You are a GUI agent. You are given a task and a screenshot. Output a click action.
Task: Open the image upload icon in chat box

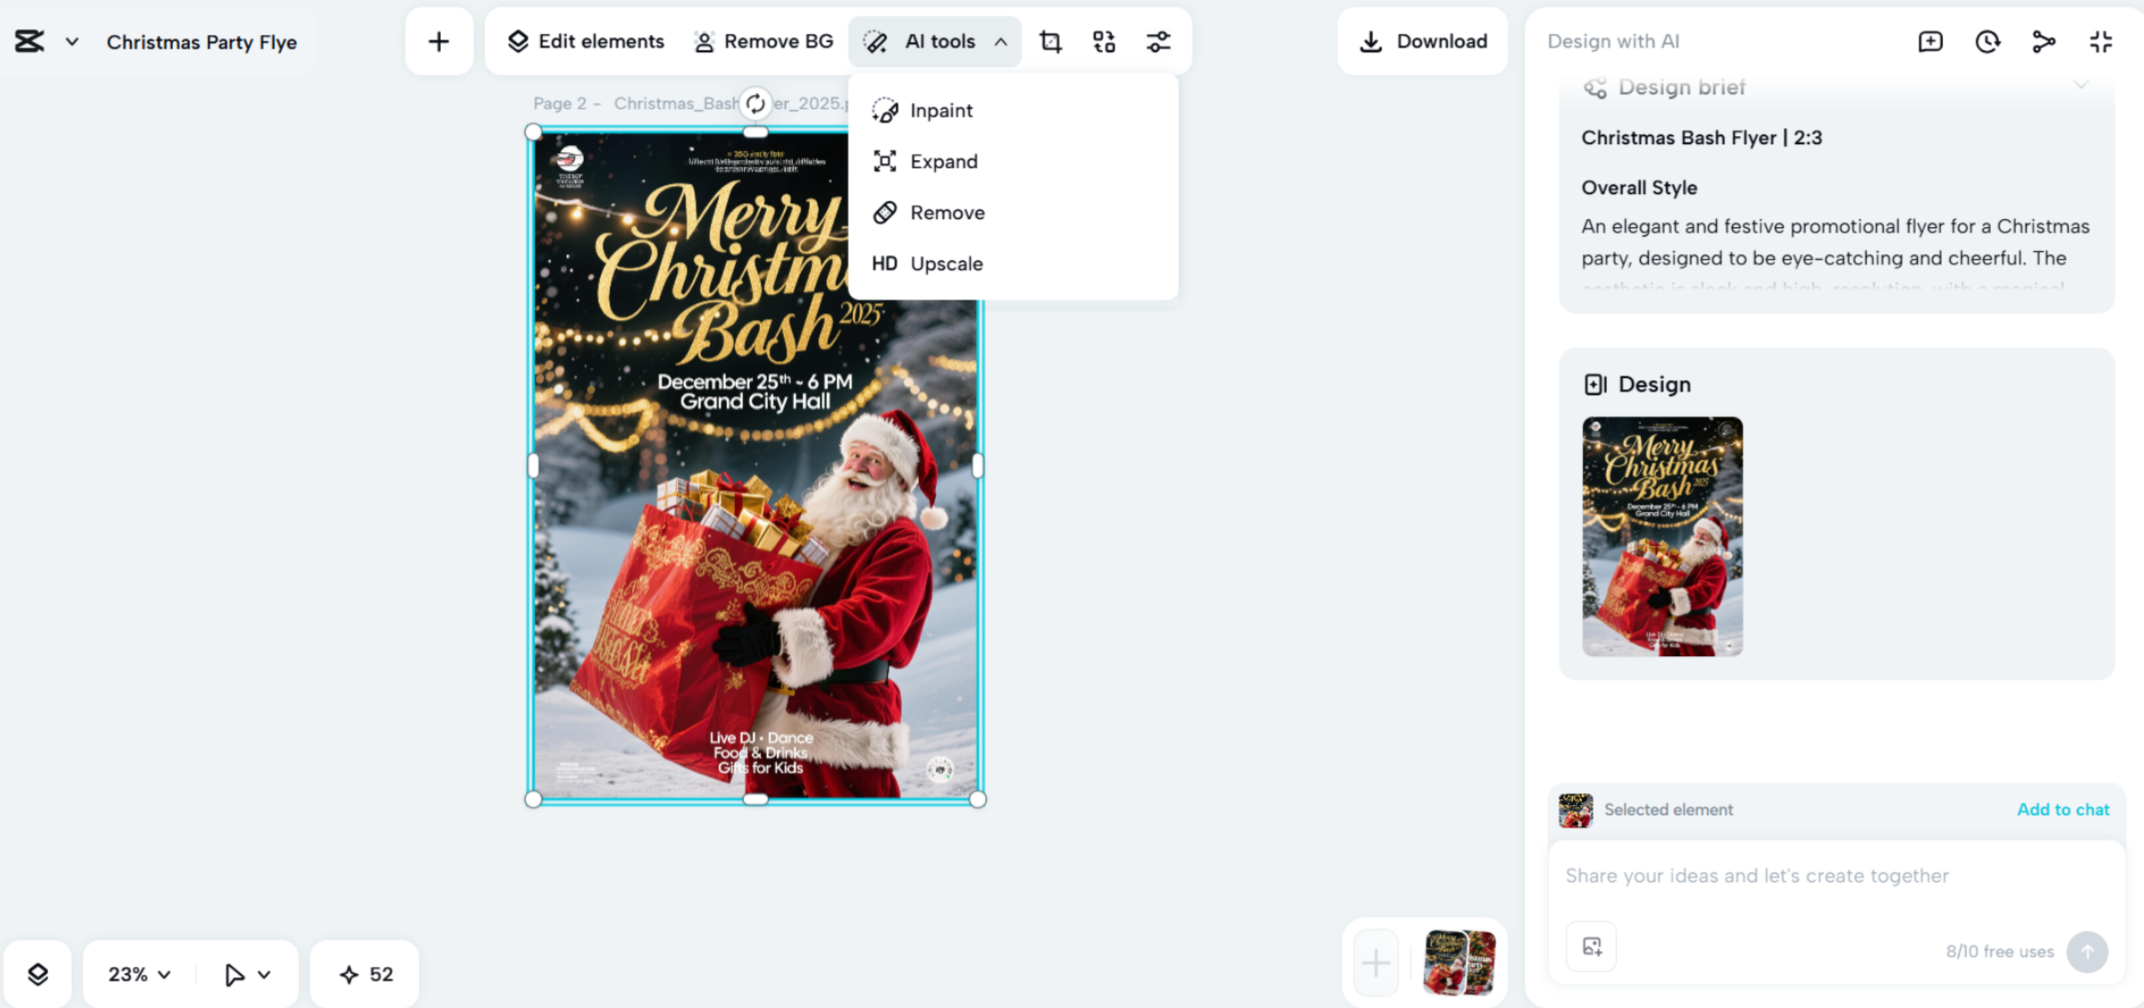1590,946
